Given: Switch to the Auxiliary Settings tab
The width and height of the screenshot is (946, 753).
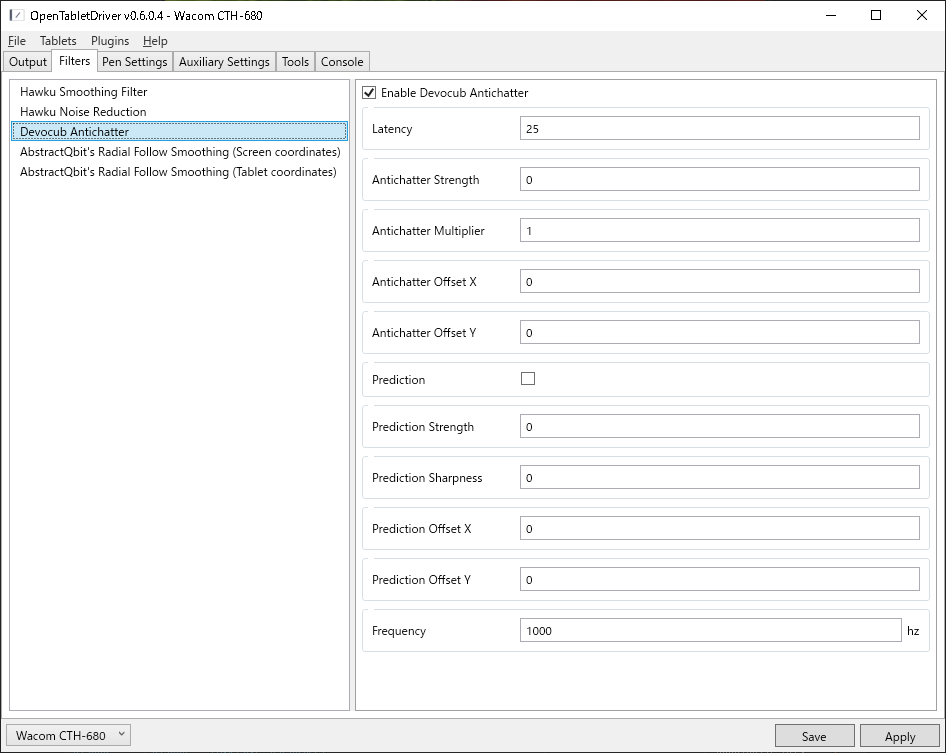Looking at the screenshot, I should coord(224,62).
